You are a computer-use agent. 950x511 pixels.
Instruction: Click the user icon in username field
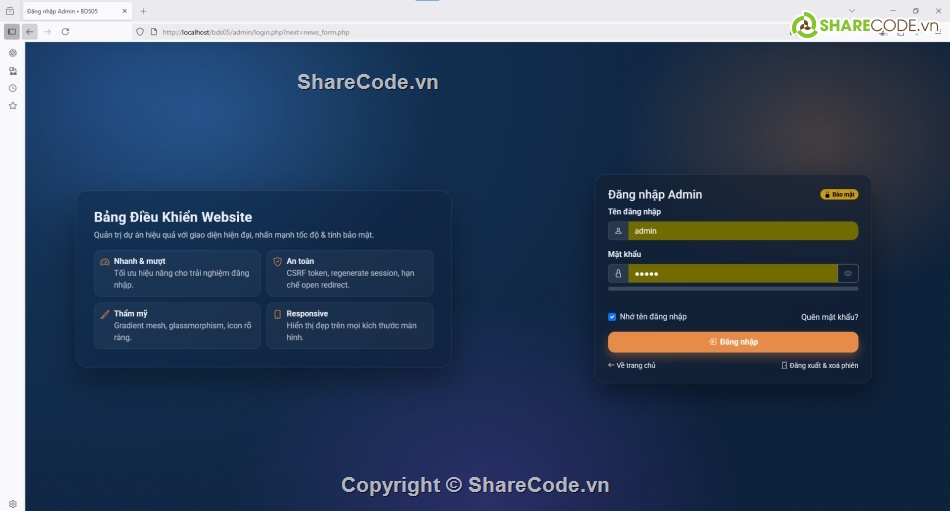618,231
